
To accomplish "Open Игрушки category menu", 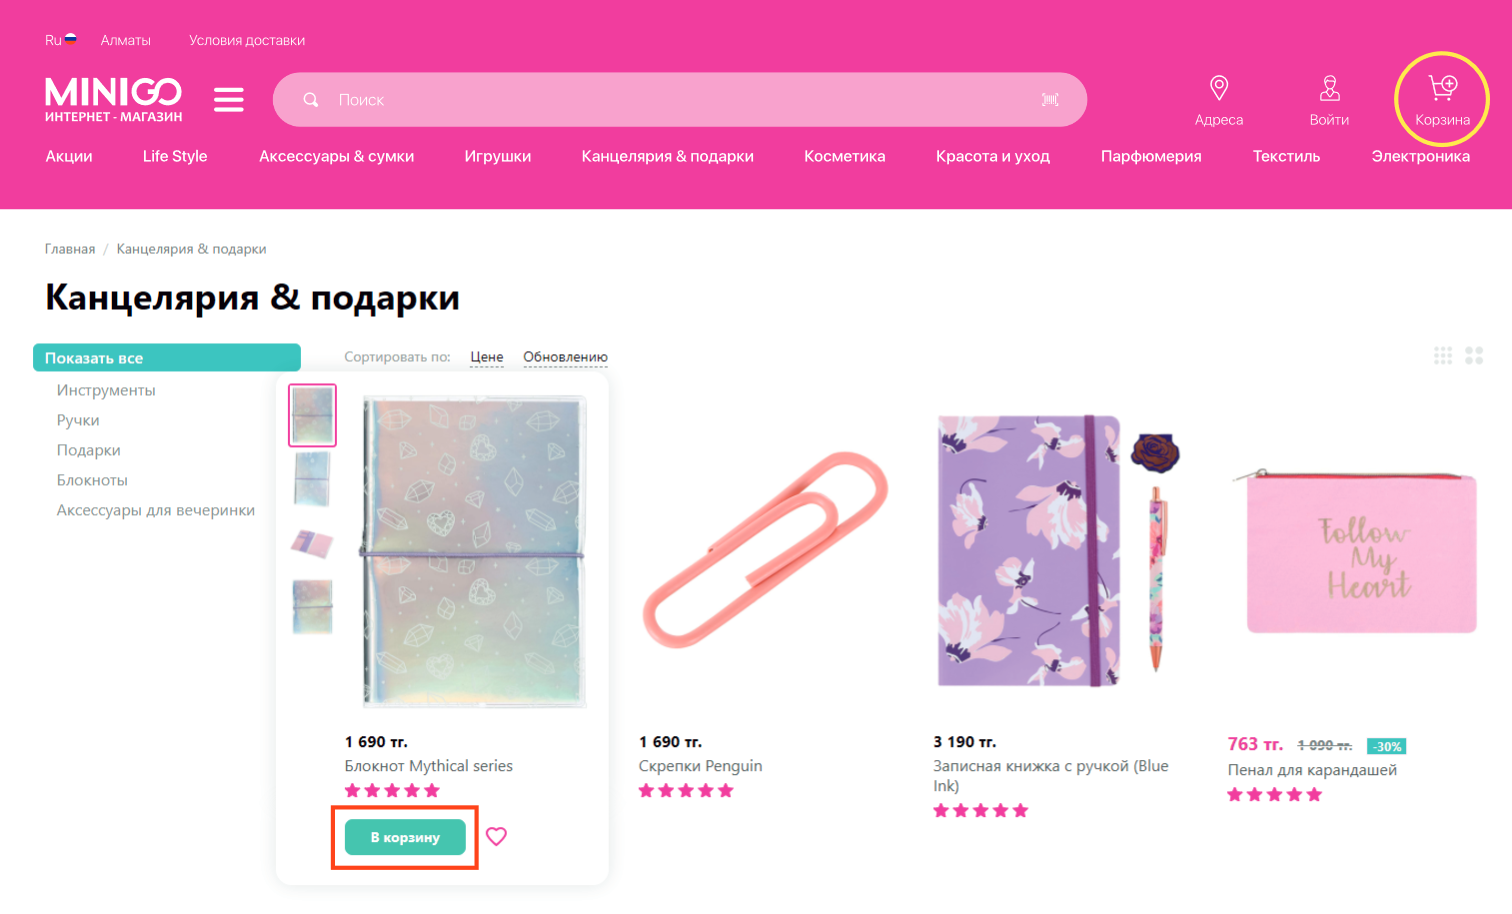I will [x=497, y=156].
